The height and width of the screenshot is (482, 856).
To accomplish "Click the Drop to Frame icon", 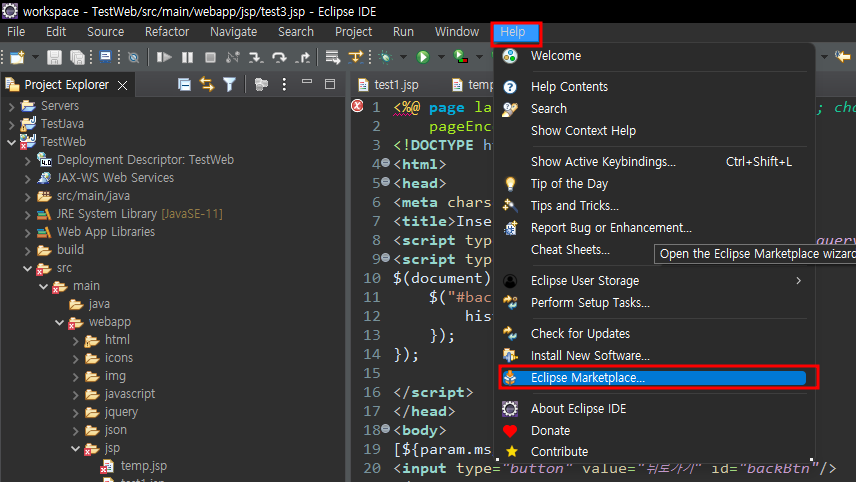I will click(332, 57).
